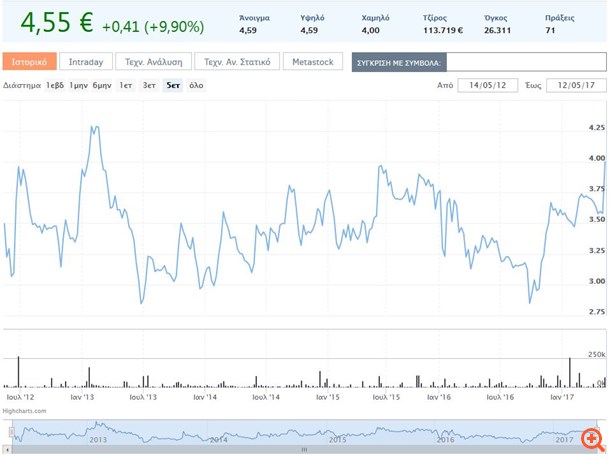Click the navigator scrollbar grip
This screenshot has width=610, height=457.
click(304, 450)
